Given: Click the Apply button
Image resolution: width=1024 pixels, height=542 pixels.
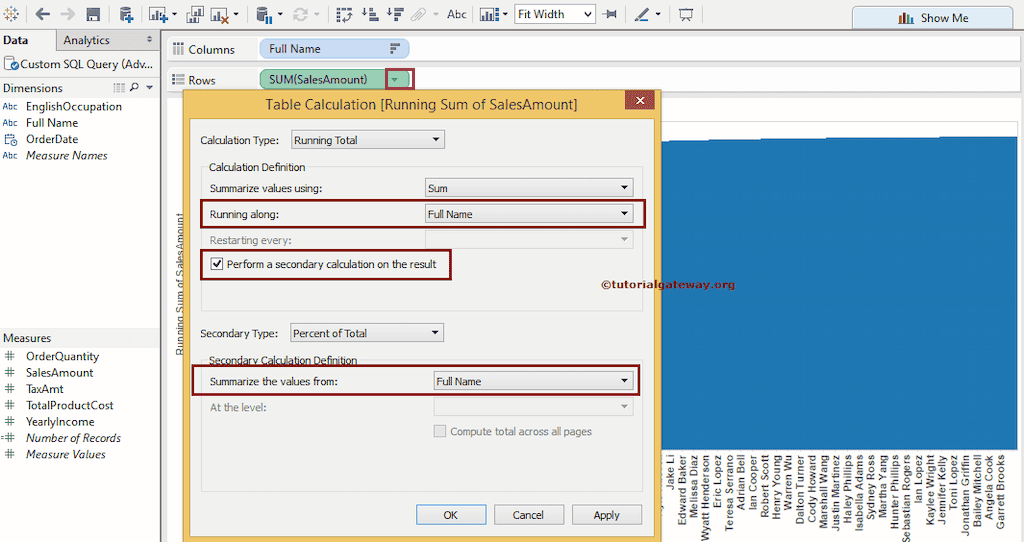Looking at the screenshot, I should pyautogui.click(x=606, y=515).
